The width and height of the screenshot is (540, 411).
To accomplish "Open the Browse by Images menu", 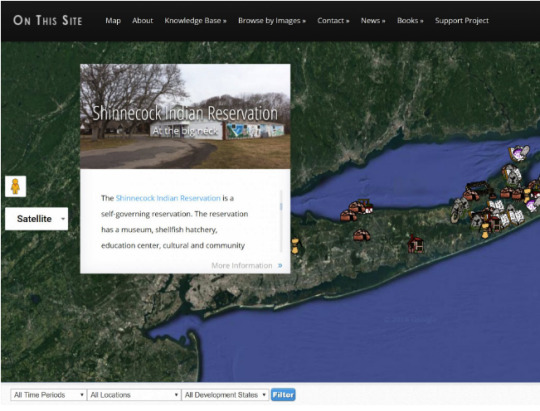I will (x=272, y=21).
